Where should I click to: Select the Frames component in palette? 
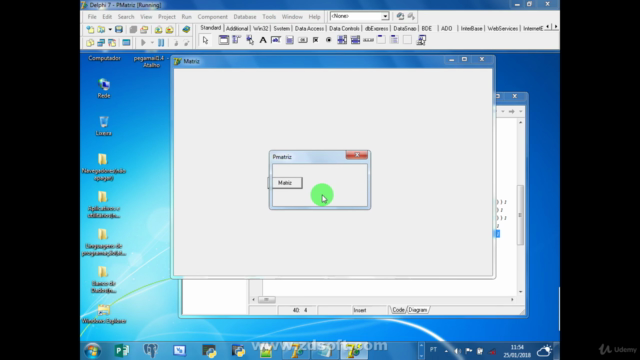click(224, 40)
